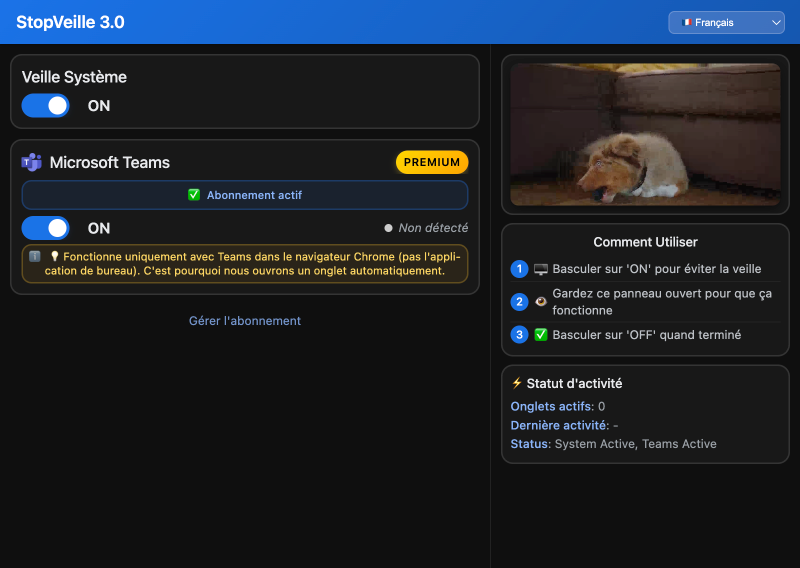Viewport: 800px width, 568px height.
Task: Click the green checkmark in Abonnement actif
Action: click(x=194, y=195)
